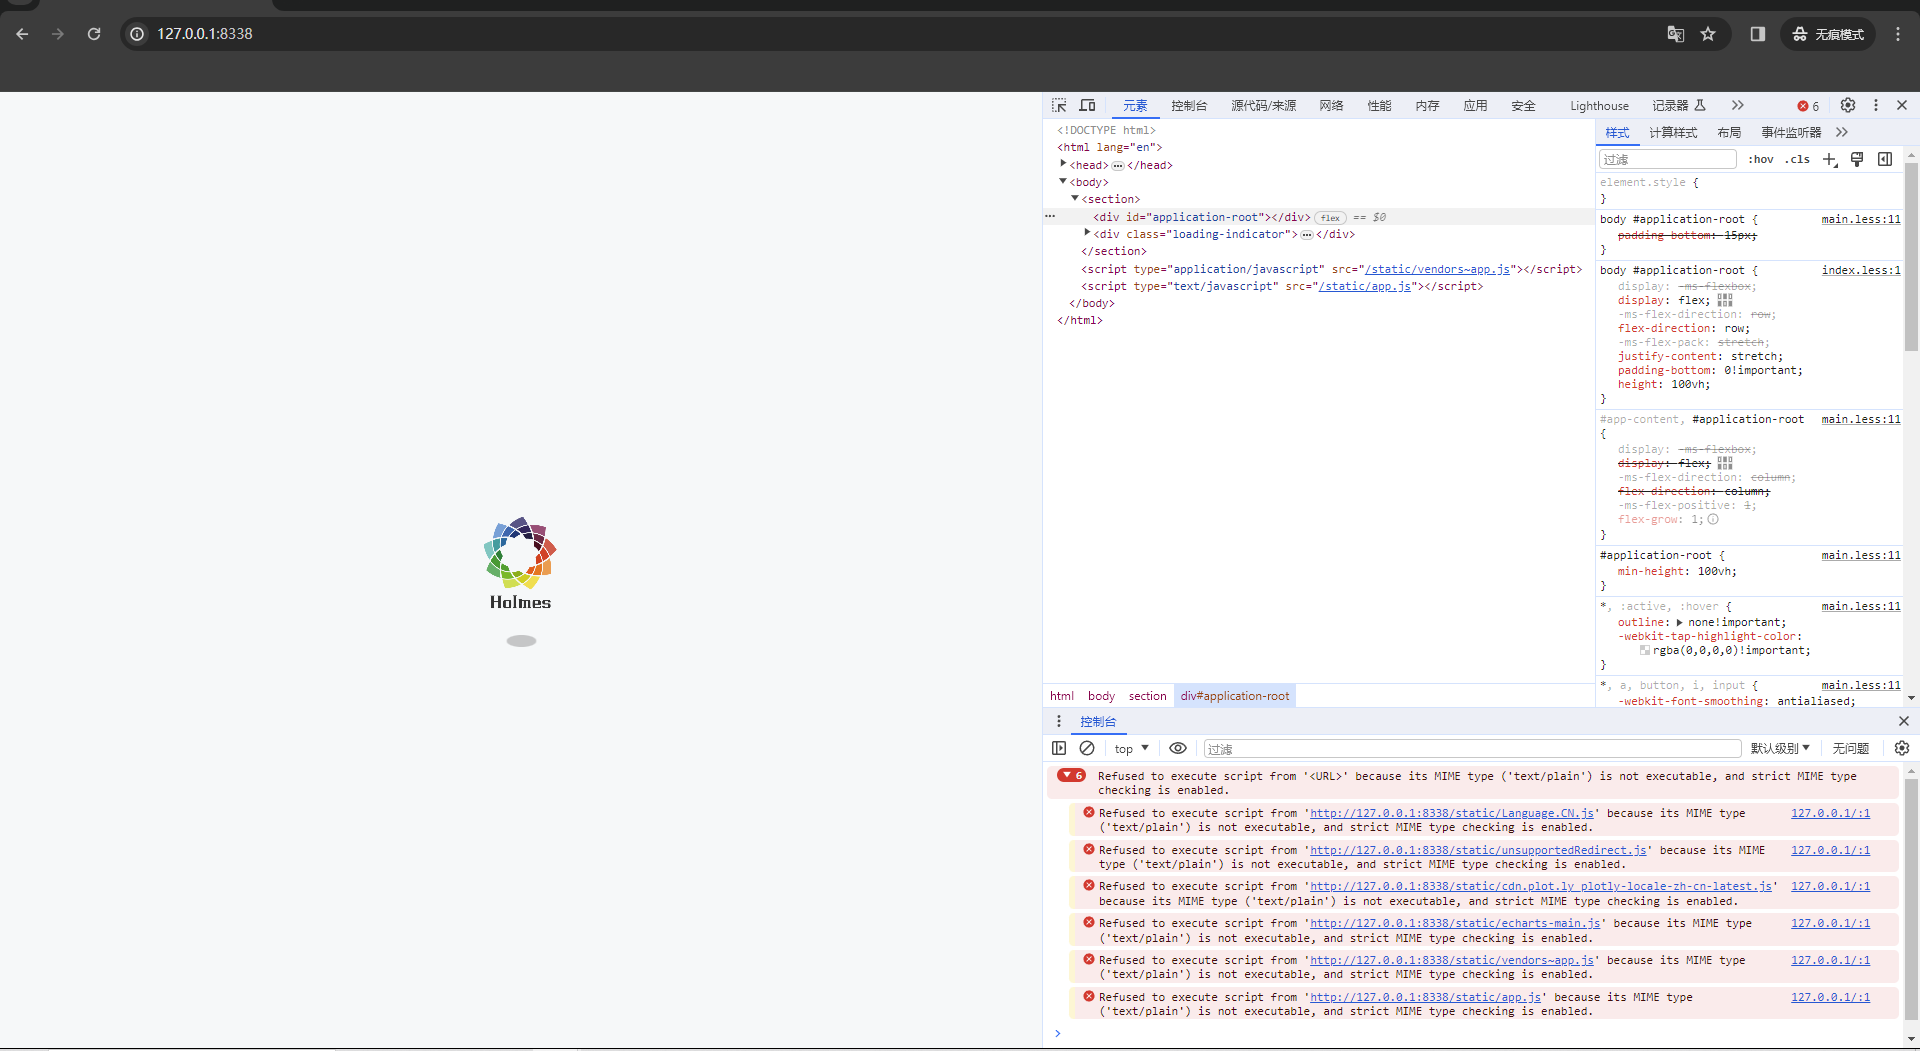Open index.less:1 stylesheet link
Image resolution: width=1920 pixels, height=1051 pixels.
[1861, 270]
